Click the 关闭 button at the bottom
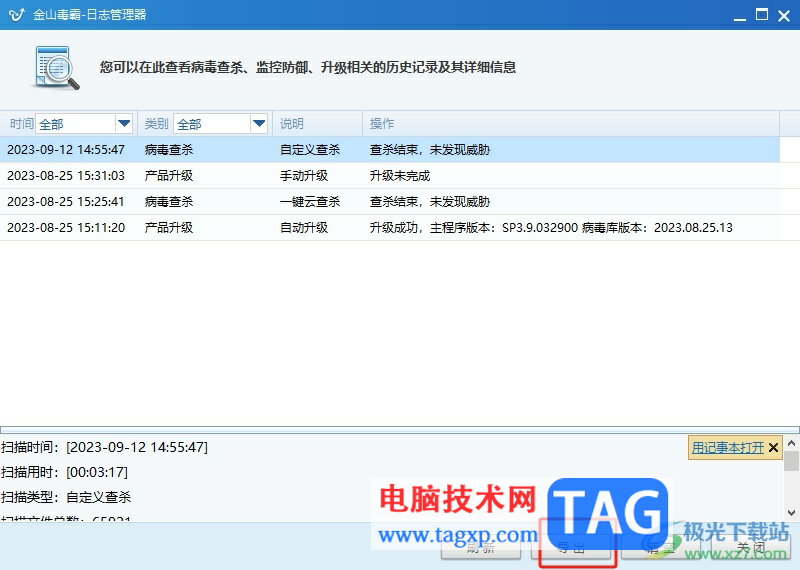The width and height of the screenshot is (800, 570). (x=751, y=548)
